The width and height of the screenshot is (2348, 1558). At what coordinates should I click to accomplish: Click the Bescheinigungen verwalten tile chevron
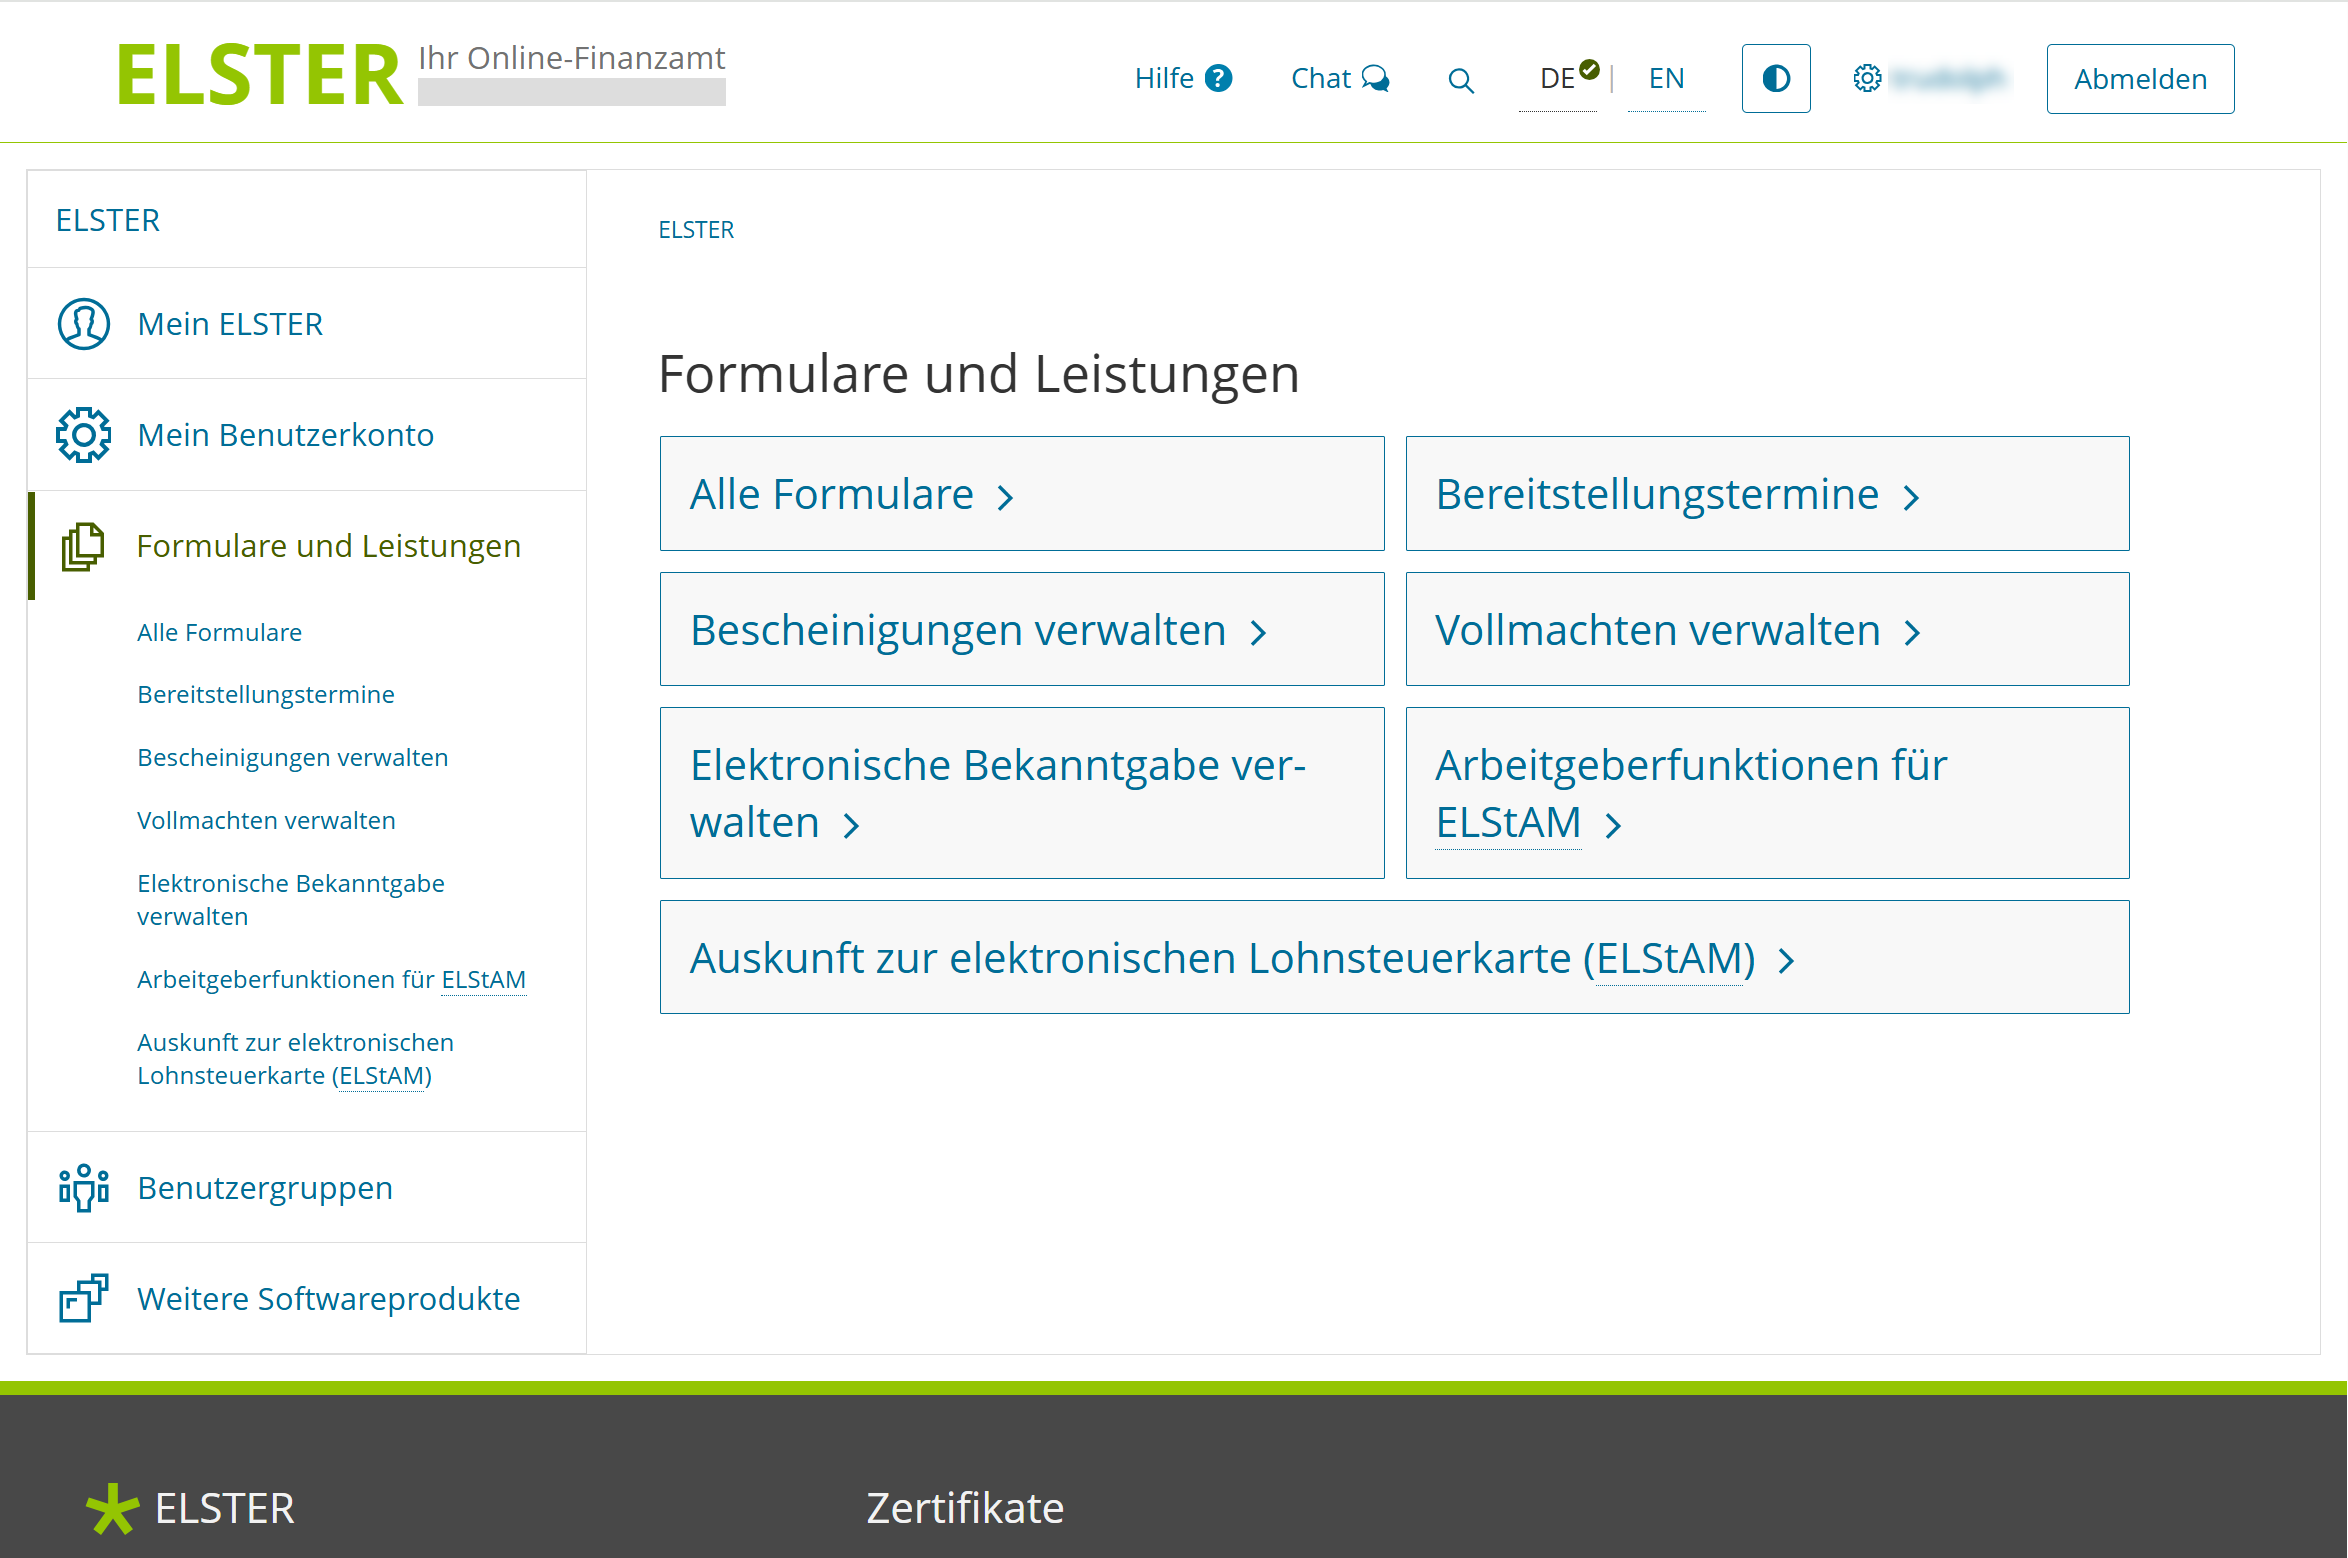tap(1258, 633)
